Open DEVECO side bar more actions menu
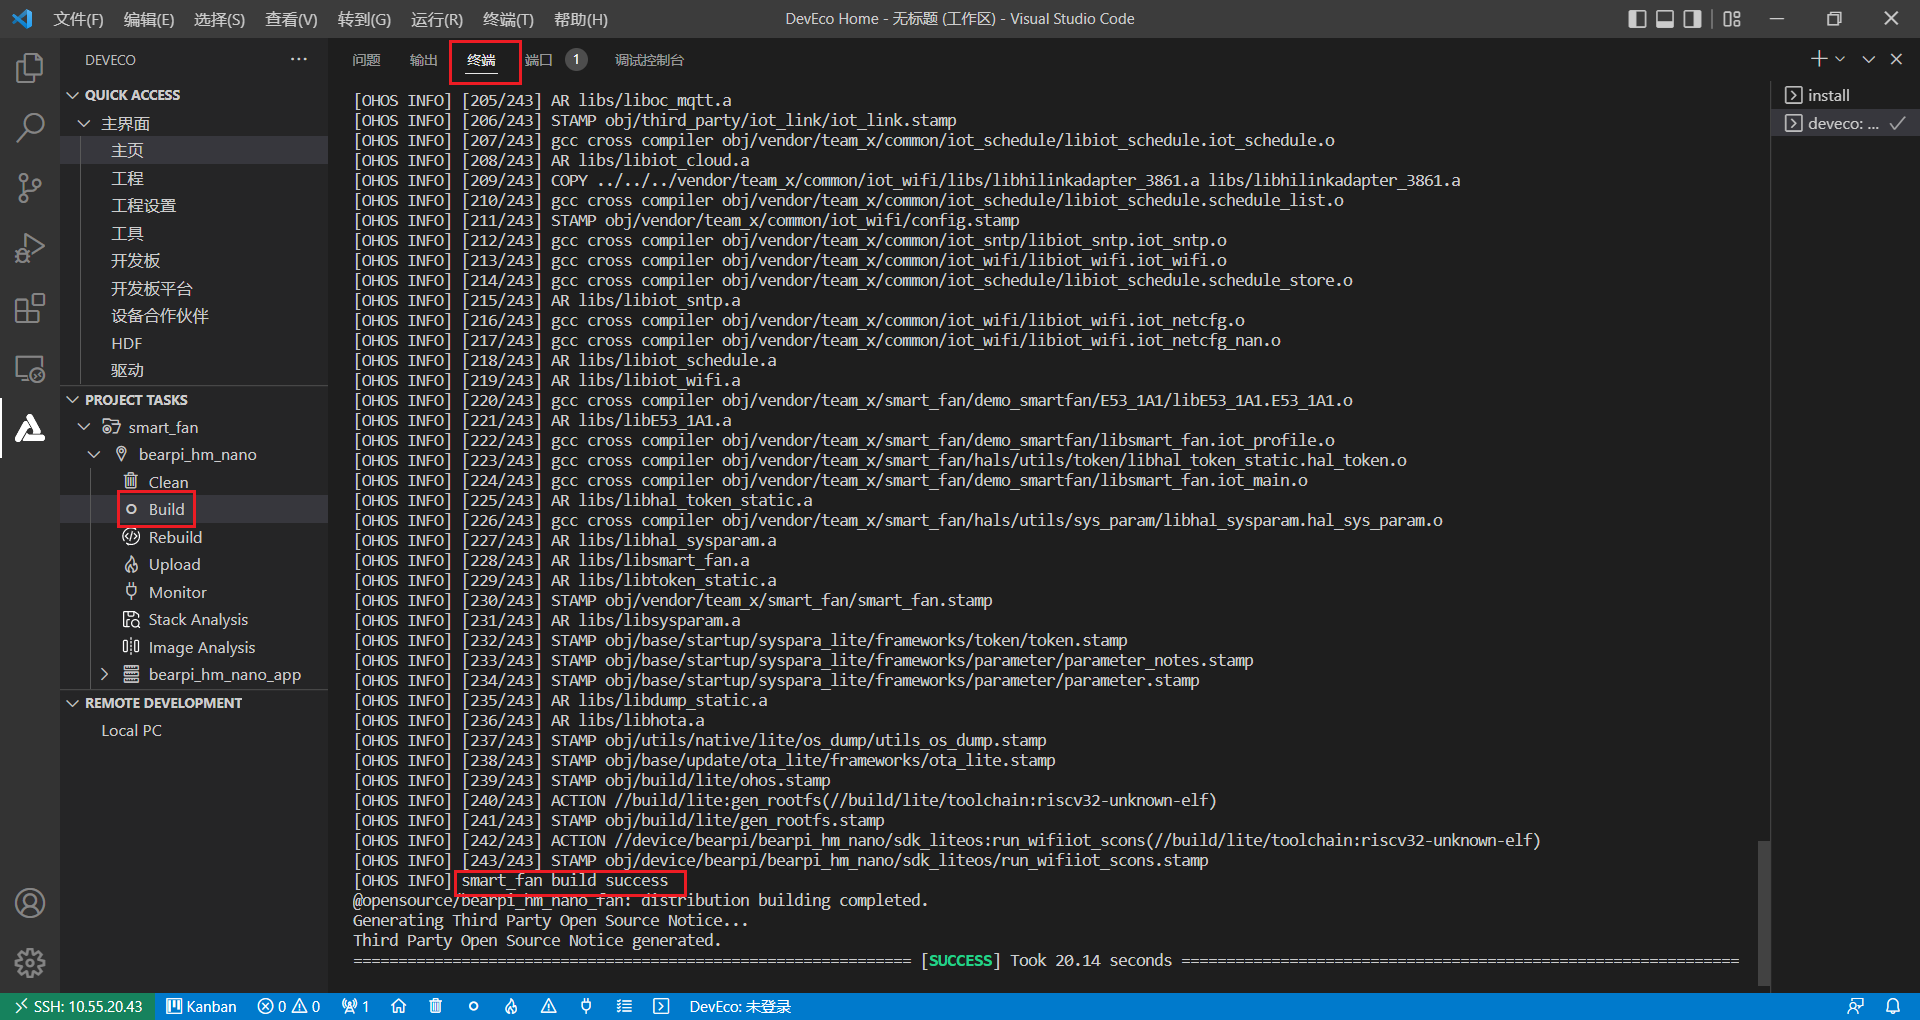The width and height of the screenshot is (1920, 1020). click(x=299, y=60)
